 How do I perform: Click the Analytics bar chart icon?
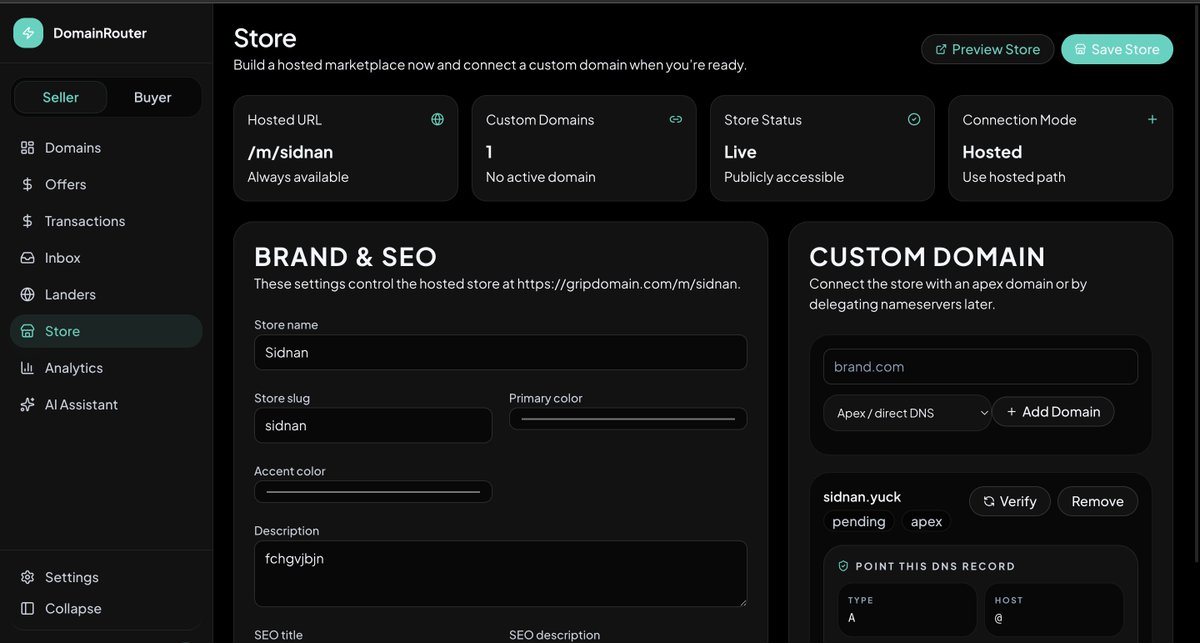tap(27, 368)
